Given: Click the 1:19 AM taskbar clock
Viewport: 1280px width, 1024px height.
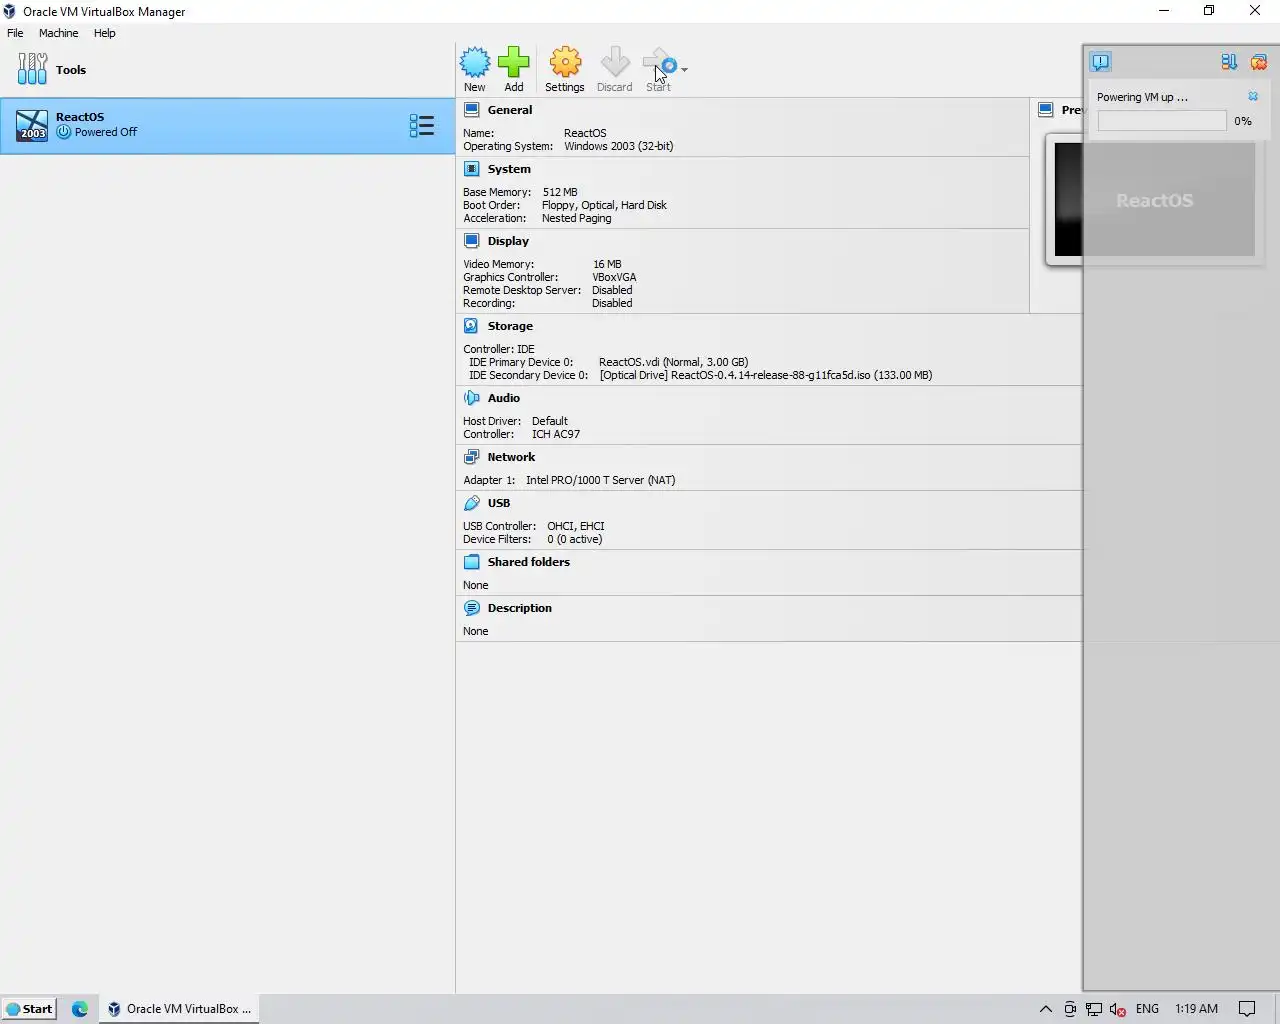Looking at the screenshot, I should [1196, 1009].
